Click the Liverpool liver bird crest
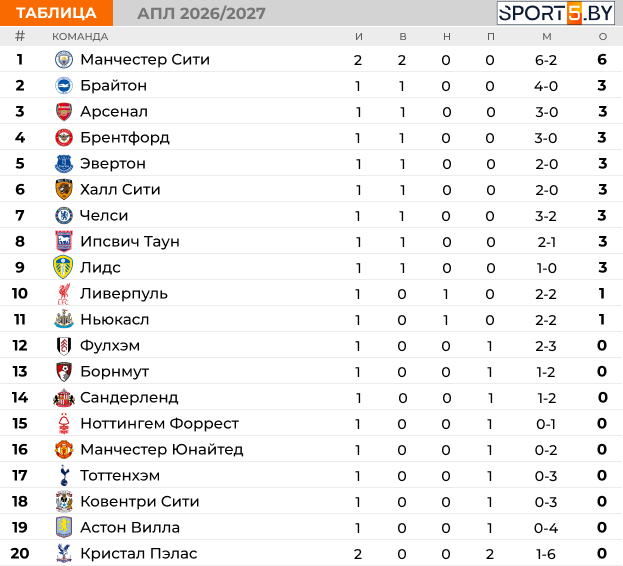The image size is (623, 566). click(64, 294)
